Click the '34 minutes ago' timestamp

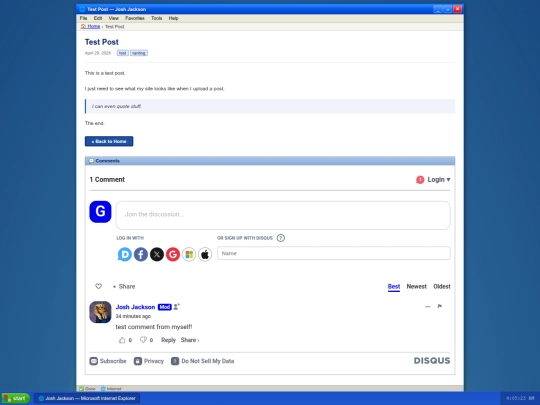tap(133, 316)
